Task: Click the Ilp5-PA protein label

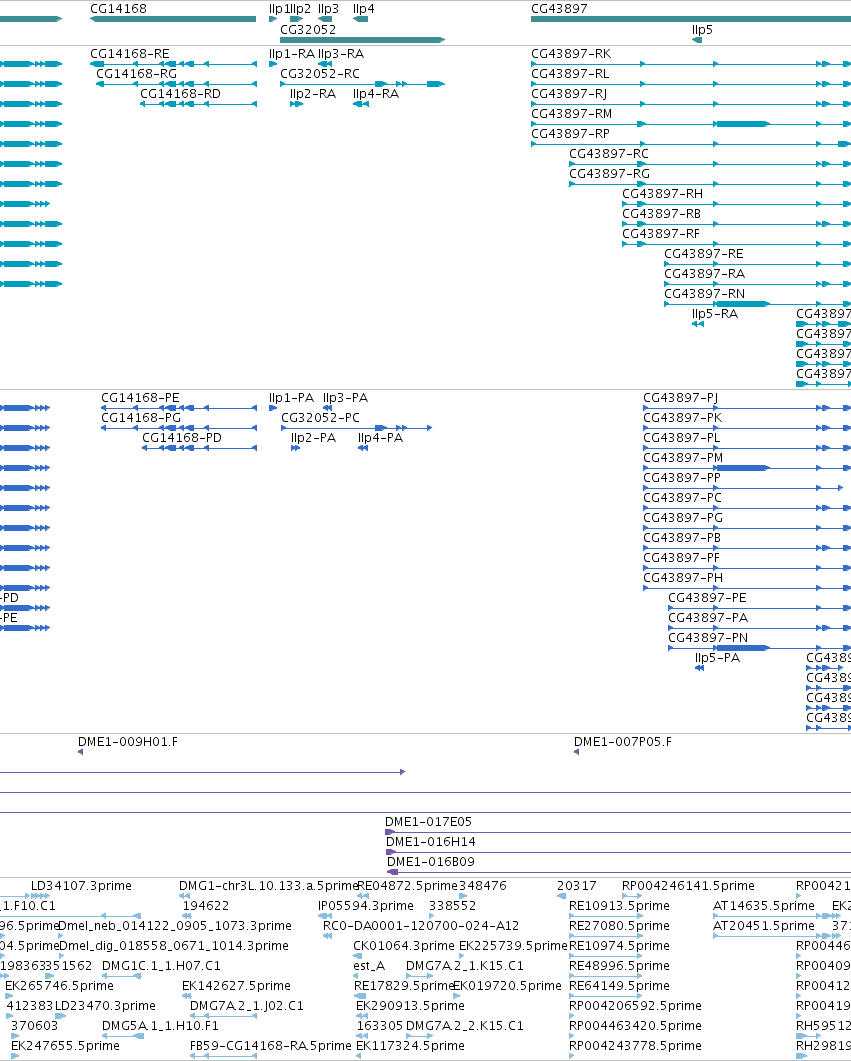Action: 717,658
